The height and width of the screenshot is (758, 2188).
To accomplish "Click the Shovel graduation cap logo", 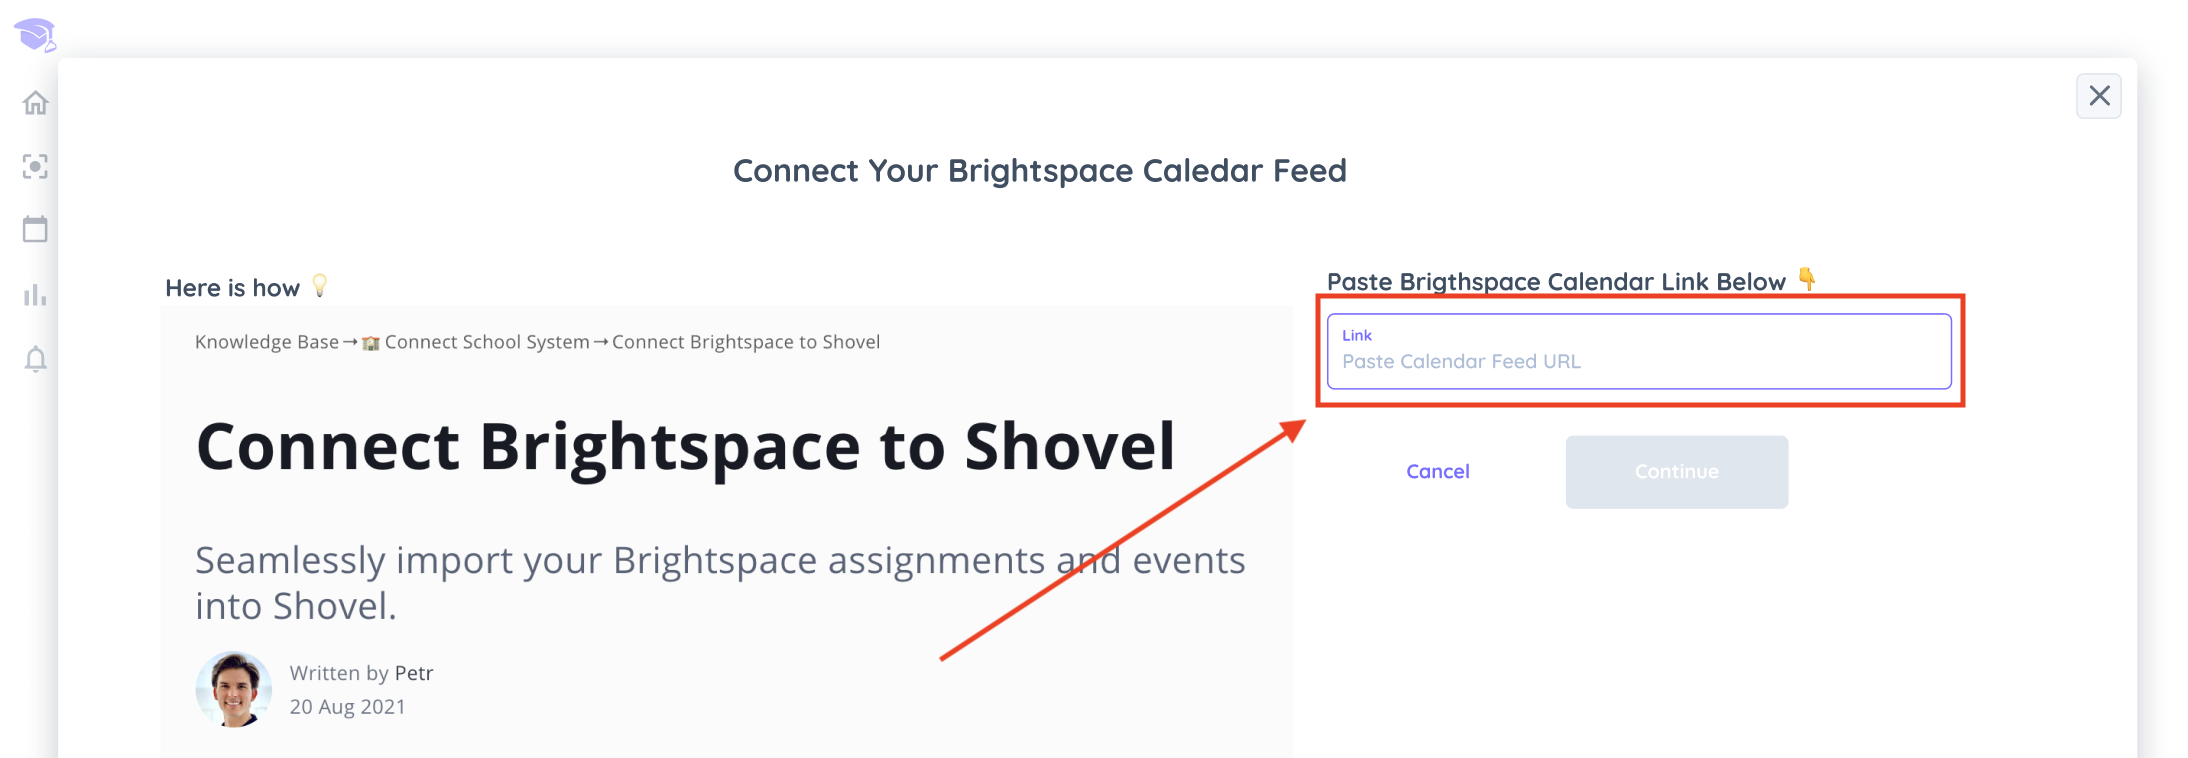I will pyautogui.click(x=35, y=35).
